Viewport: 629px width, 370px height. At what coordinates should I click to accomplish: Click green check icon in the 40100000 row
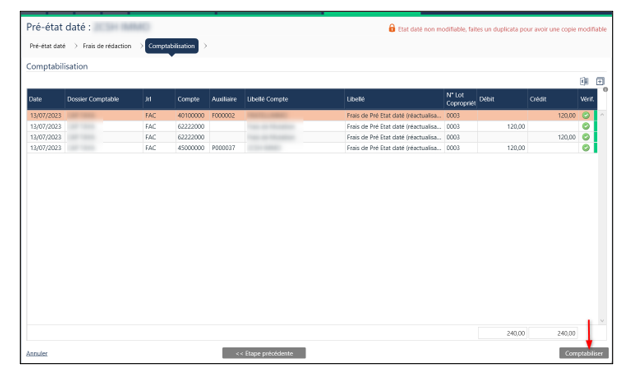pos(586,116)
